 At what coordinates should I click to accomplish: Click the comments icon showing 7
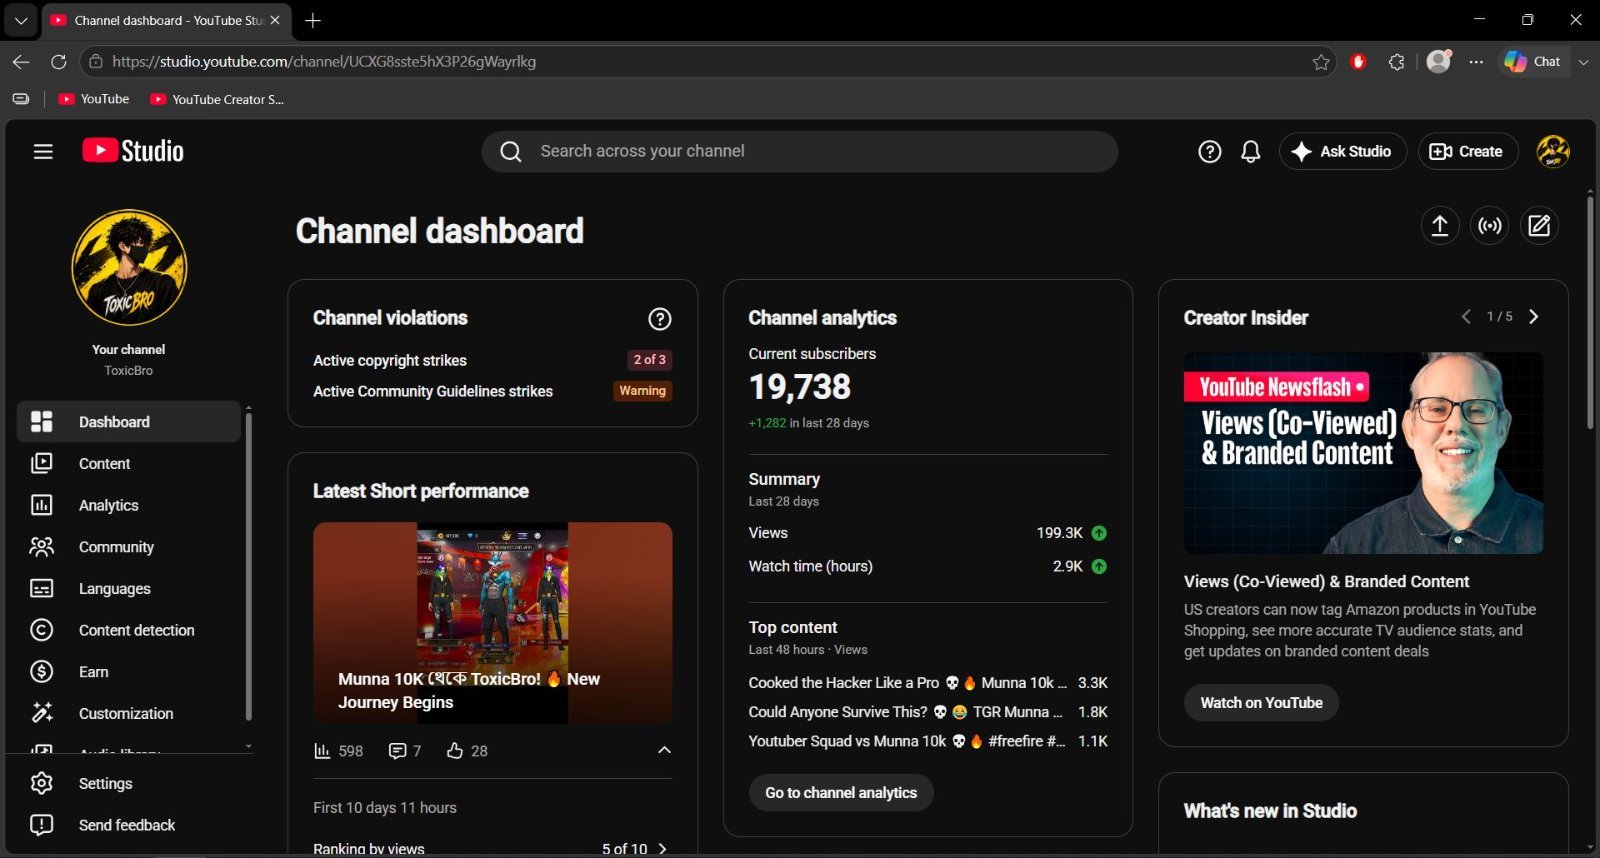[x=397, y=751]
